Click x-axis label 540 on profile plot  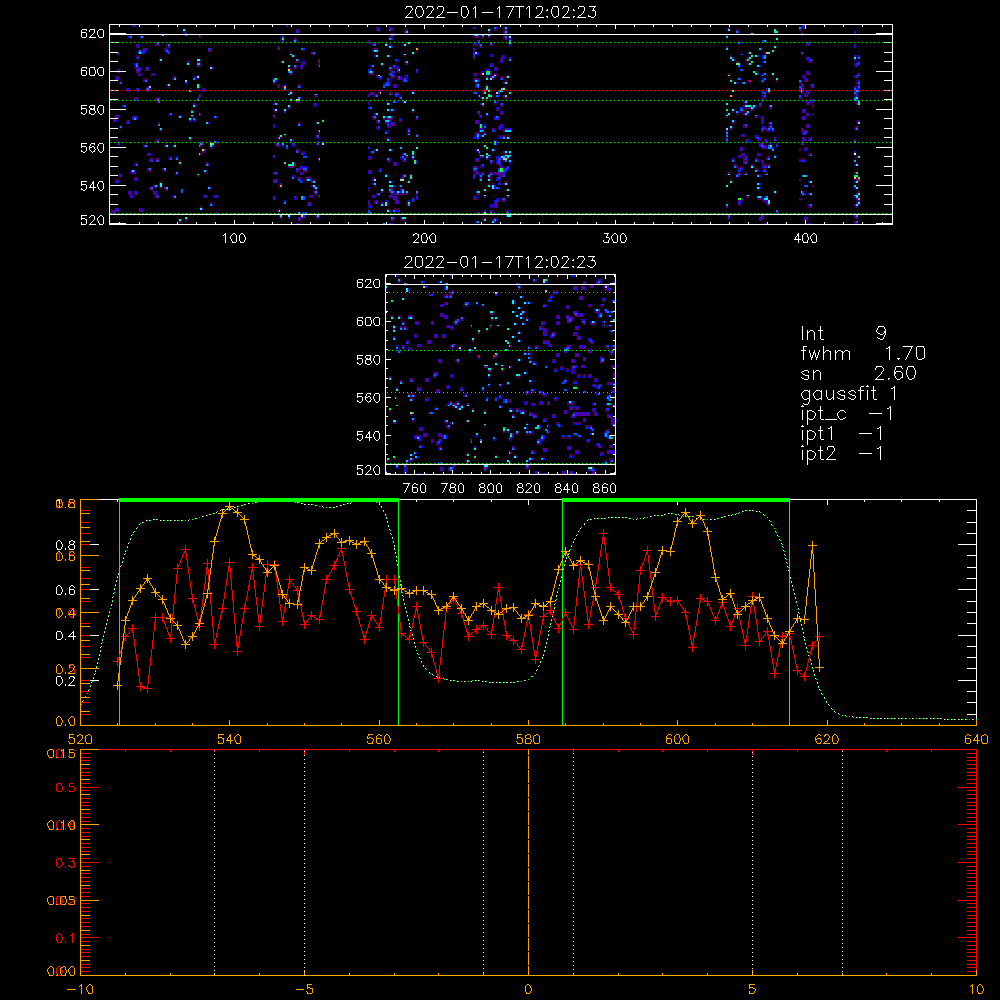[230, 740]
